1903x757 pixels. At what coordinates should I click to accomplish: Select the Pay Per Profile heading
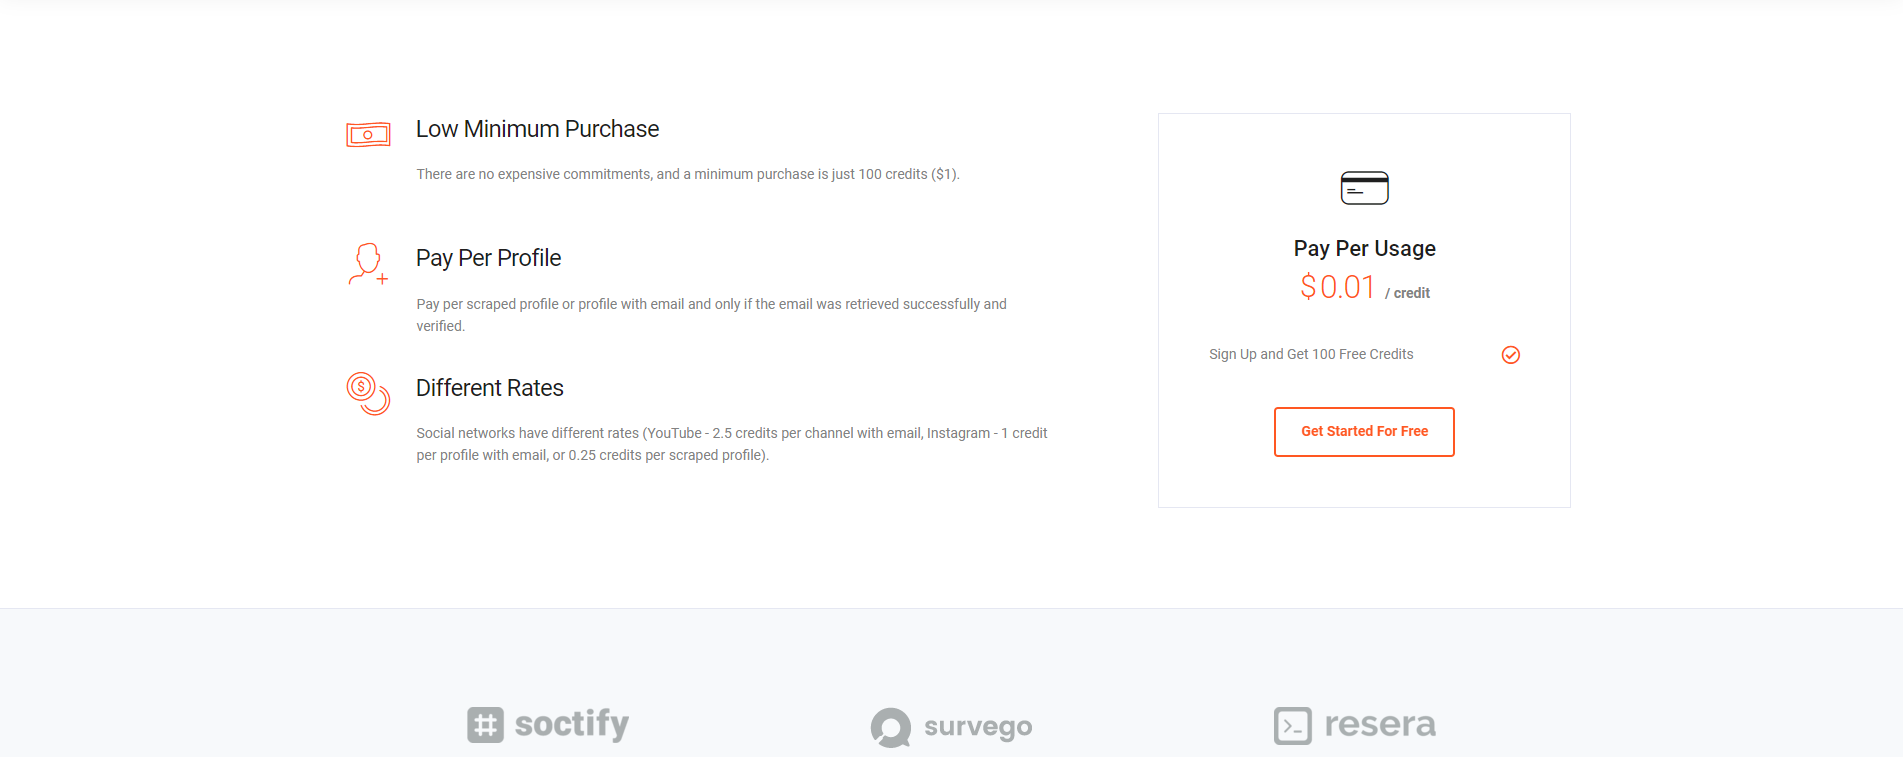pyautogui.click(x=488, y=258)
